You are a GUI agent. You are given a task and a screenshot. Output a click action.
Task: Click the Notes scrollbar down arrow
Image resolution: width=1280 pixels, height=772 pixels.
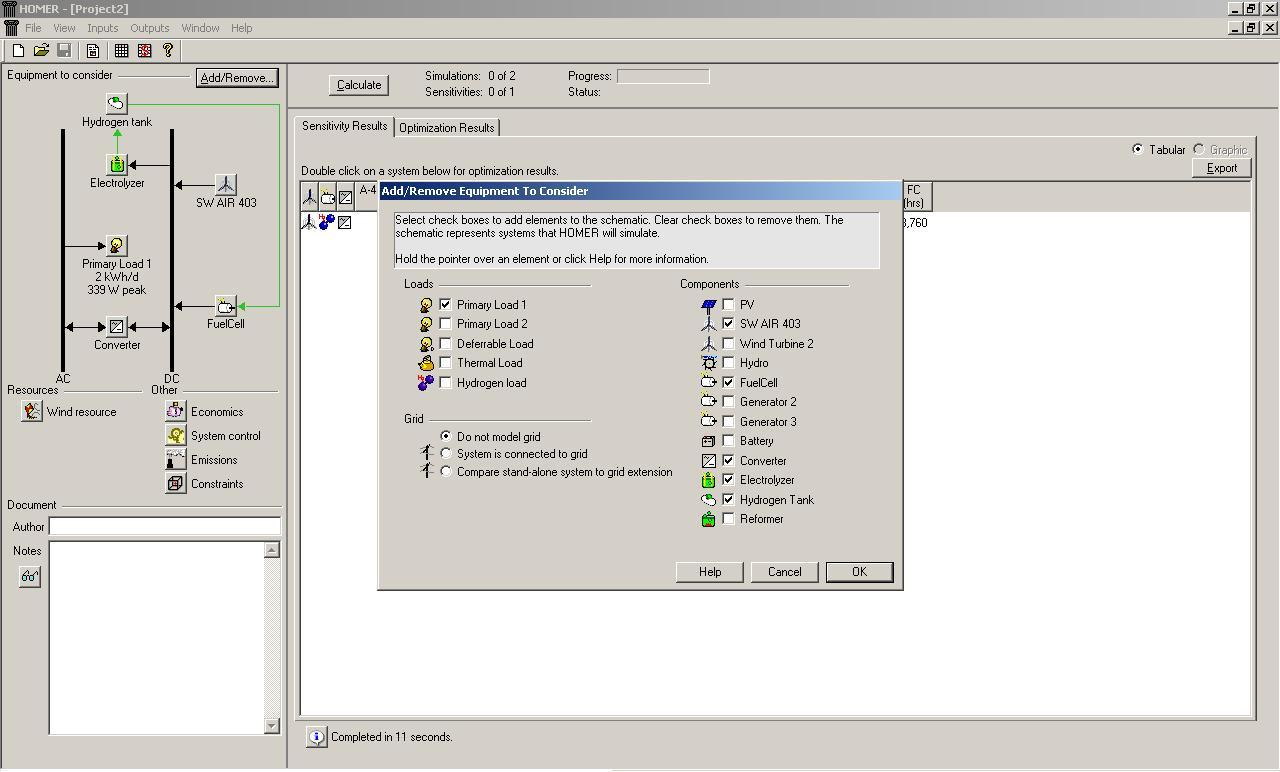tap(272, 726)
